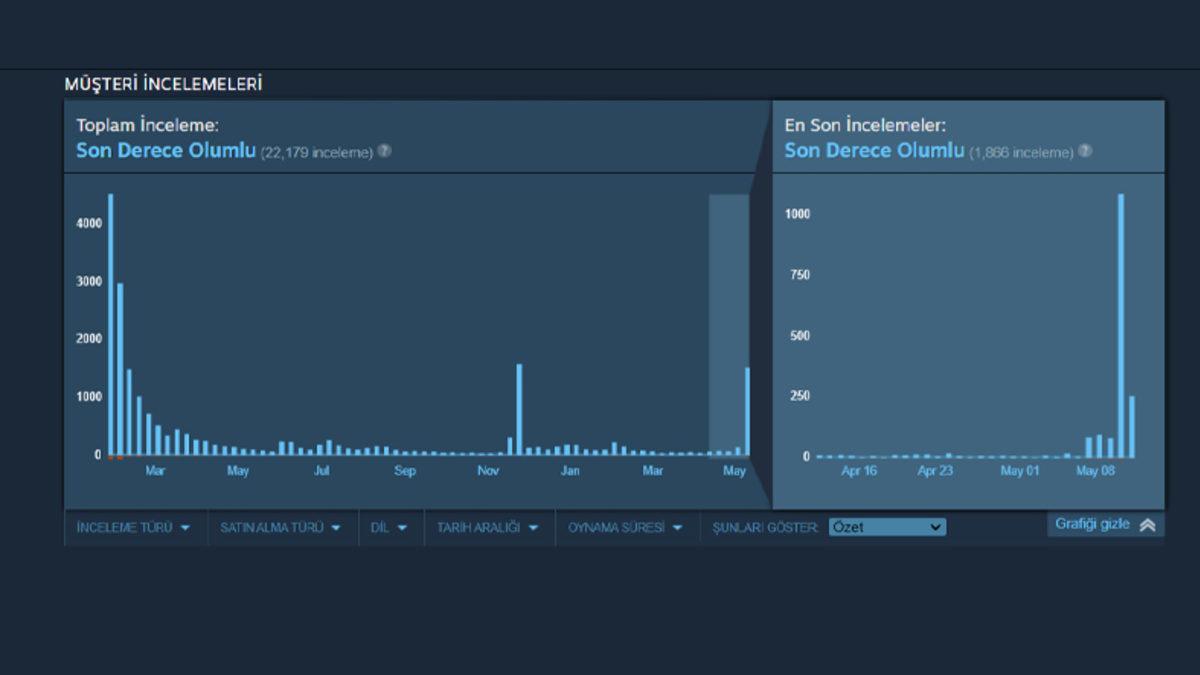Click the MÜŞTERİ İNCELEMELERİ section heading
Viewport: 1200px width, 675px height.
[165, 85]
